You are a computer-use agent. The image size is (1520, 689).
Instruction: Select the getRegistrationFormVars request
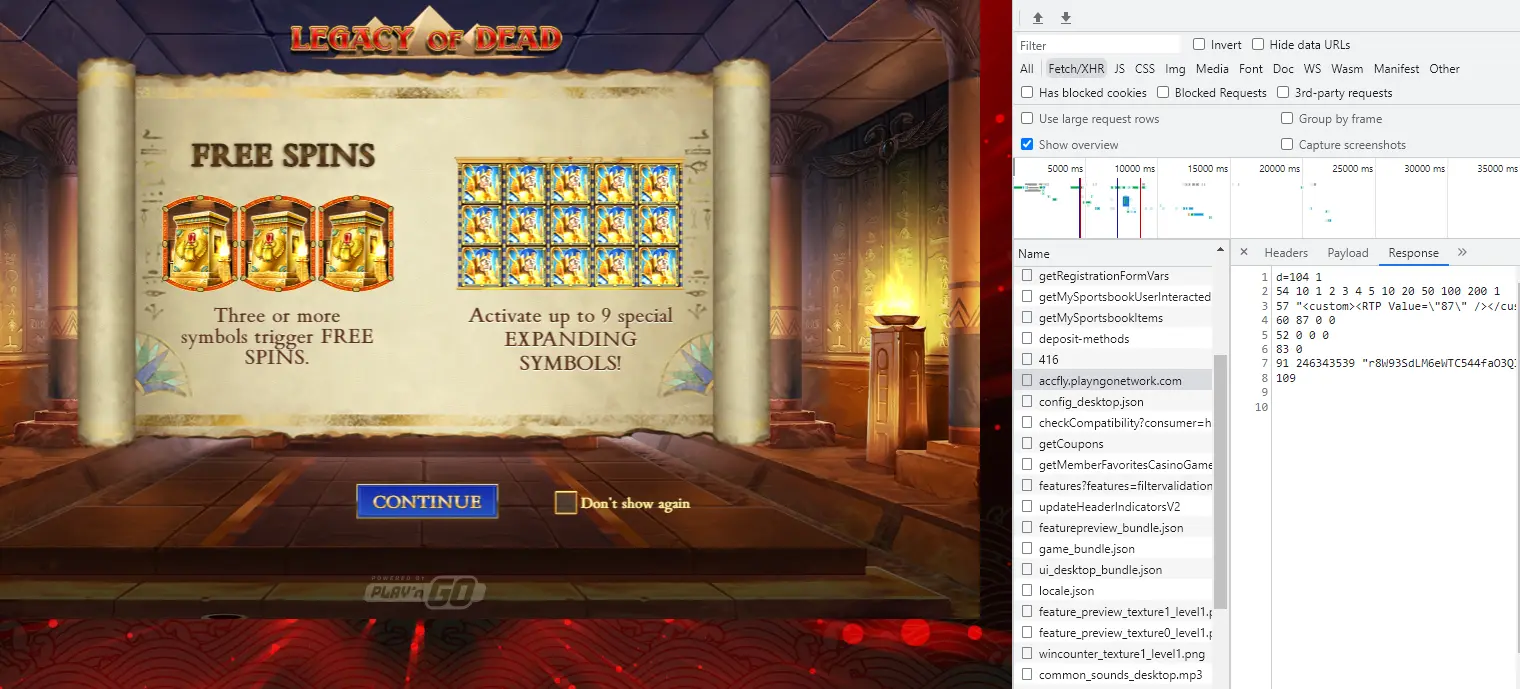(x=1113, y=276)
